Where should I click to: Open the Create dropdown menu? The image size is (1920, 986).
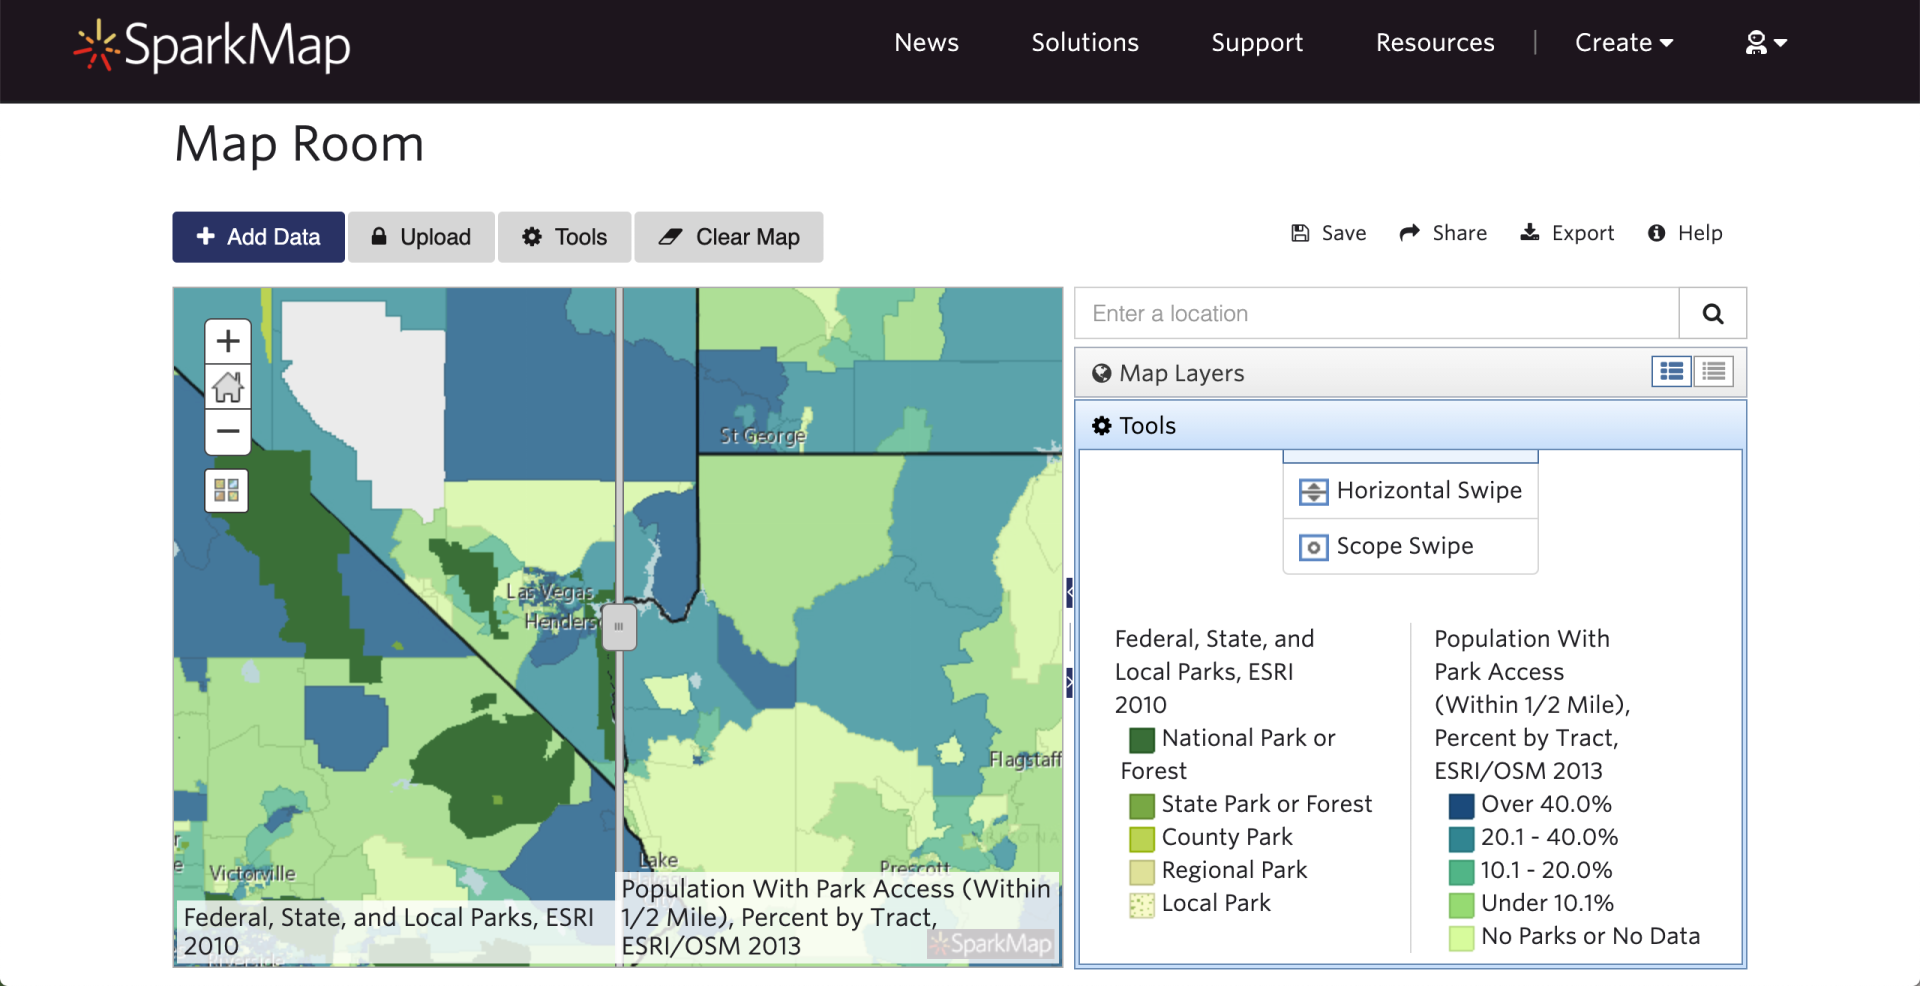(x=1623, y=43)
